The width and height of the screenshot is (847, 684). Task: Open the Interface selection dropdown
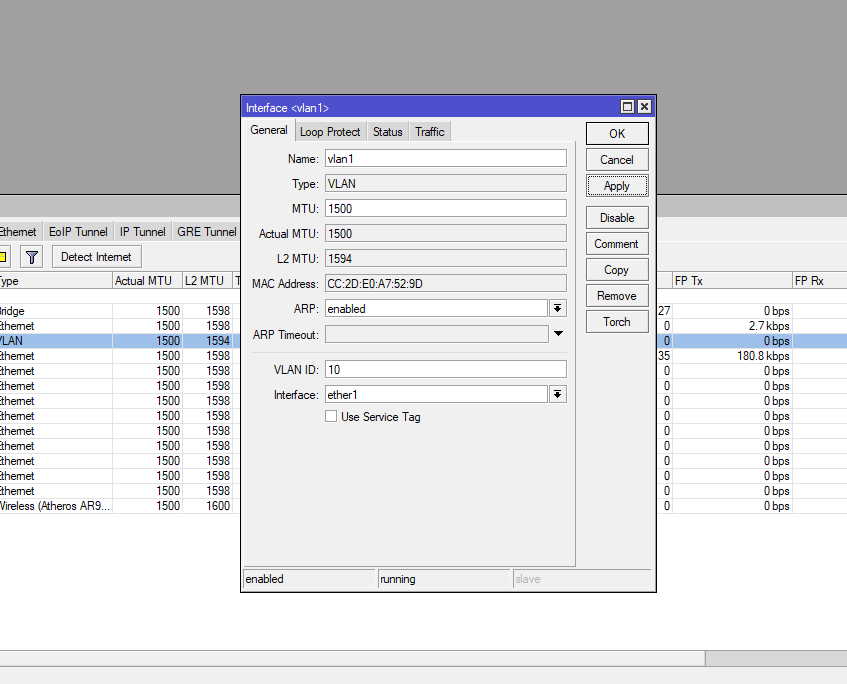click(557, 394)
